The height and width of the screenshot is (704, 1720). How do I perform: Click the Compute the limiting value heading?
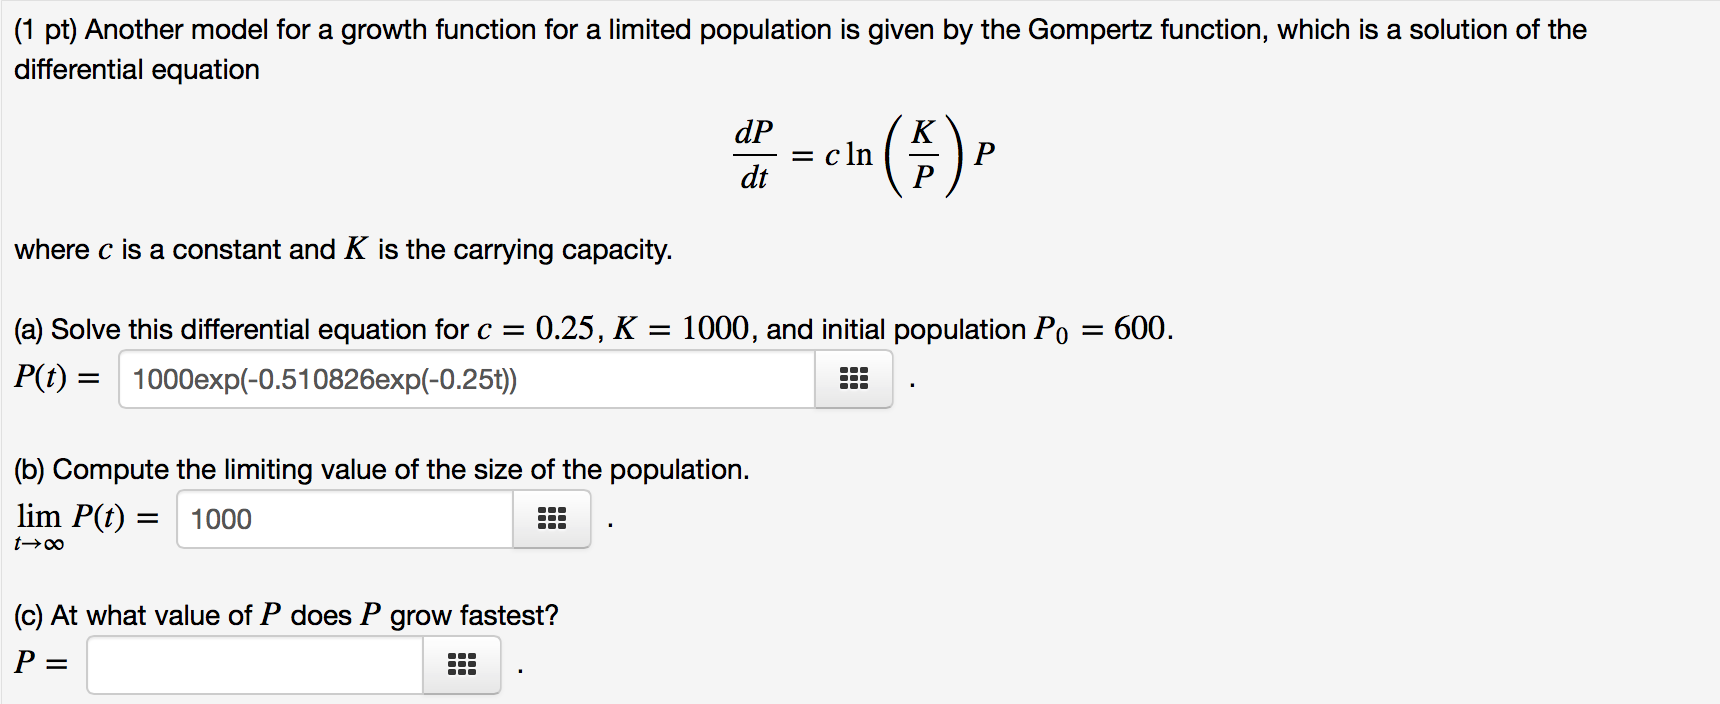click(x=380, y=468)
